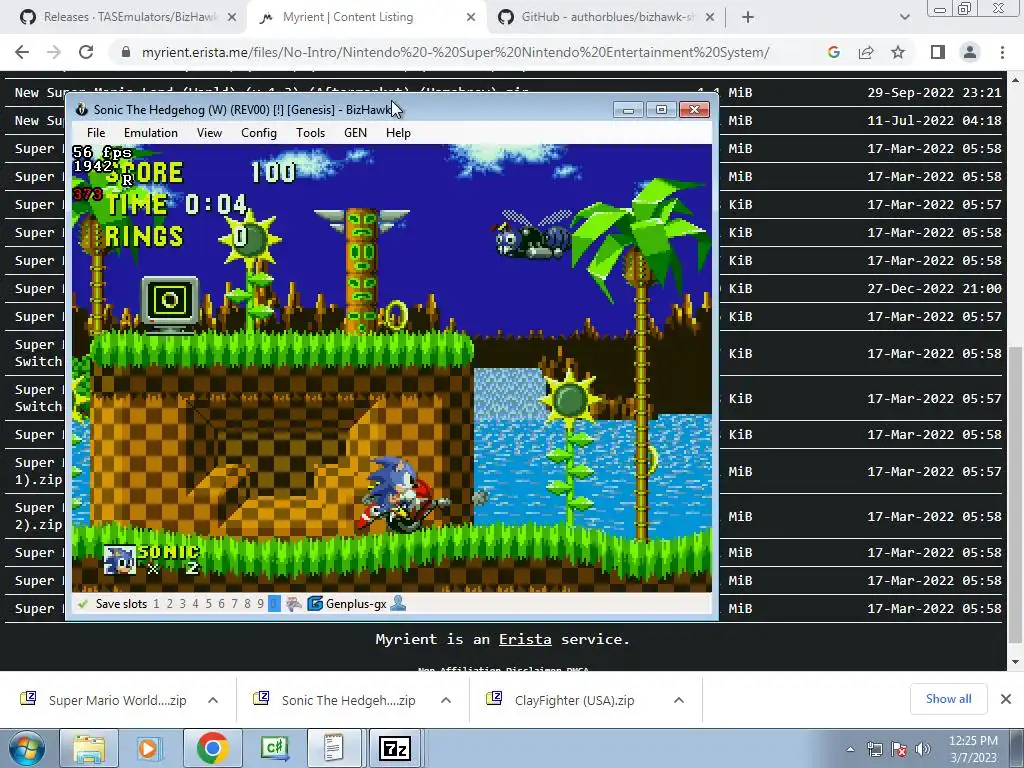The width and height of the screenshot is (1024, 768).
Task: Click the blue user profile status icon
Action: (398, 603)
